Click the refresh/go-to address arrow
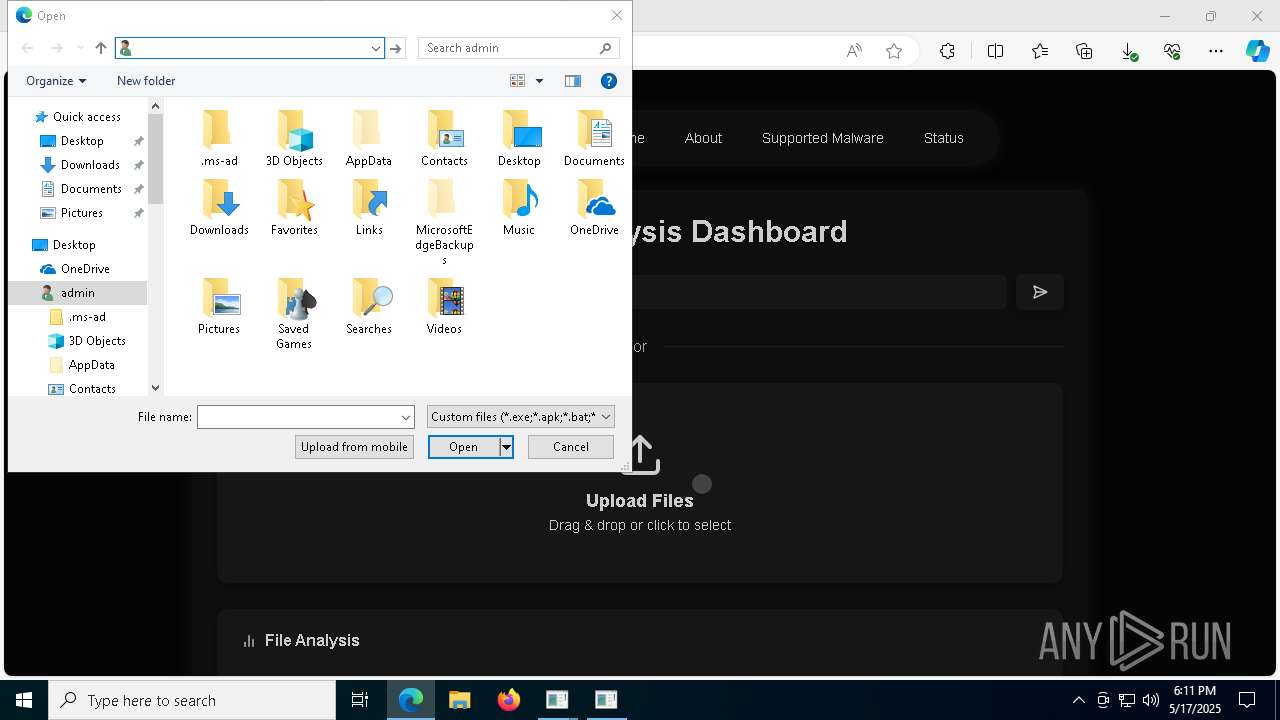The image size is (1280, 720). pyautogui.click(x=397, y=48)
